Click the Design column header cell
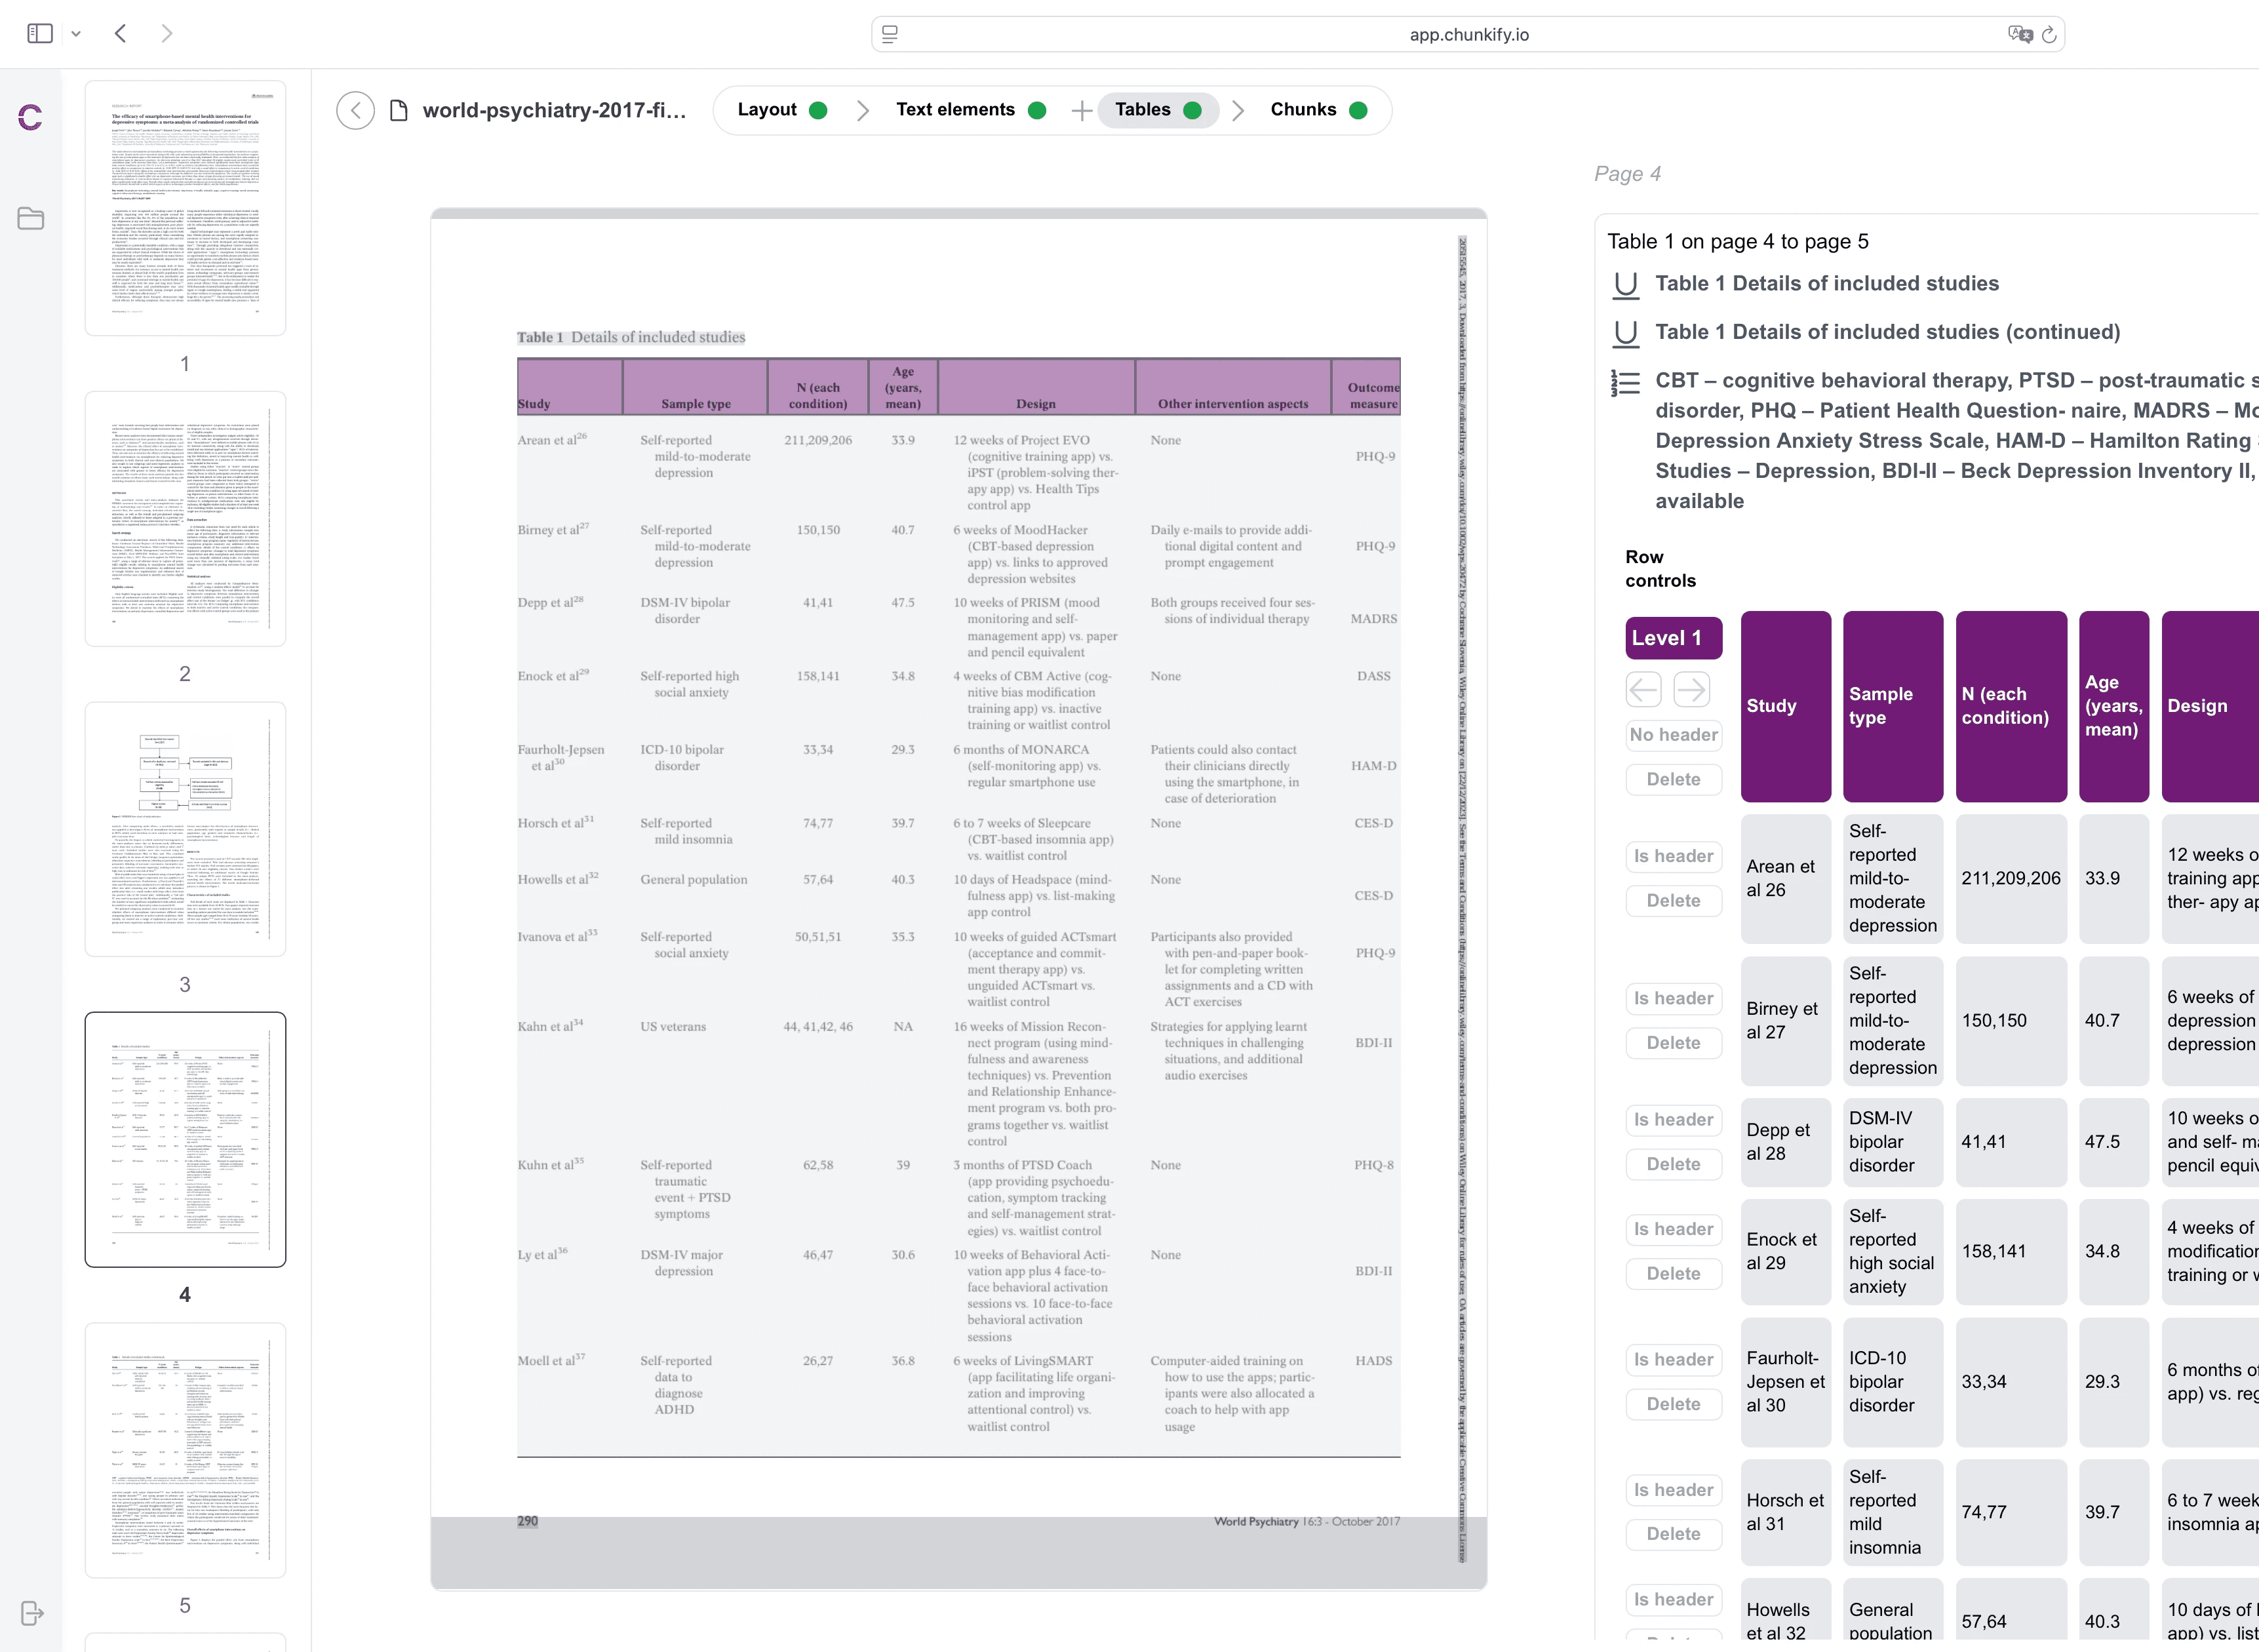Image resolution: width=2259 pixels, height=1652 pixels. [x=2210, y=706]
